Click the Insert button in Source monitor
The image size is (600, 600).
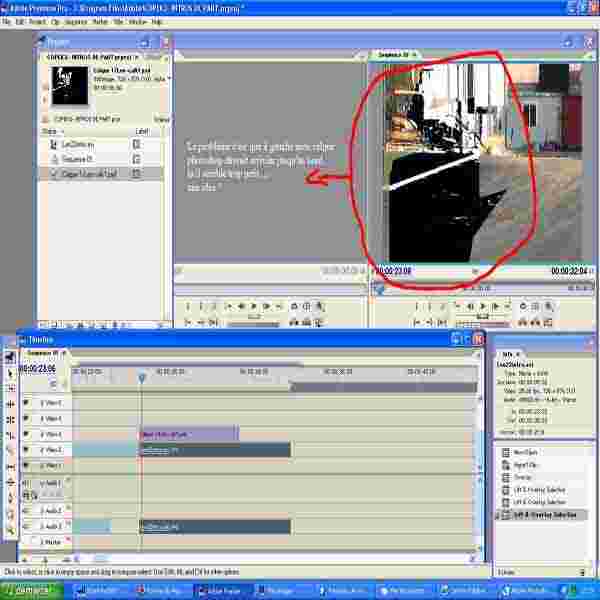click(x=293, y=323)
